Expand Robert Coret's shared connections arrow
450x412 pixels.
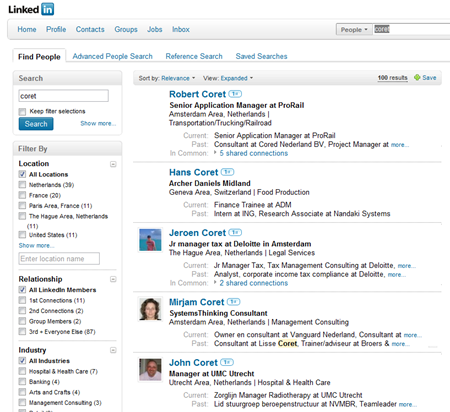tap(215, 153)
